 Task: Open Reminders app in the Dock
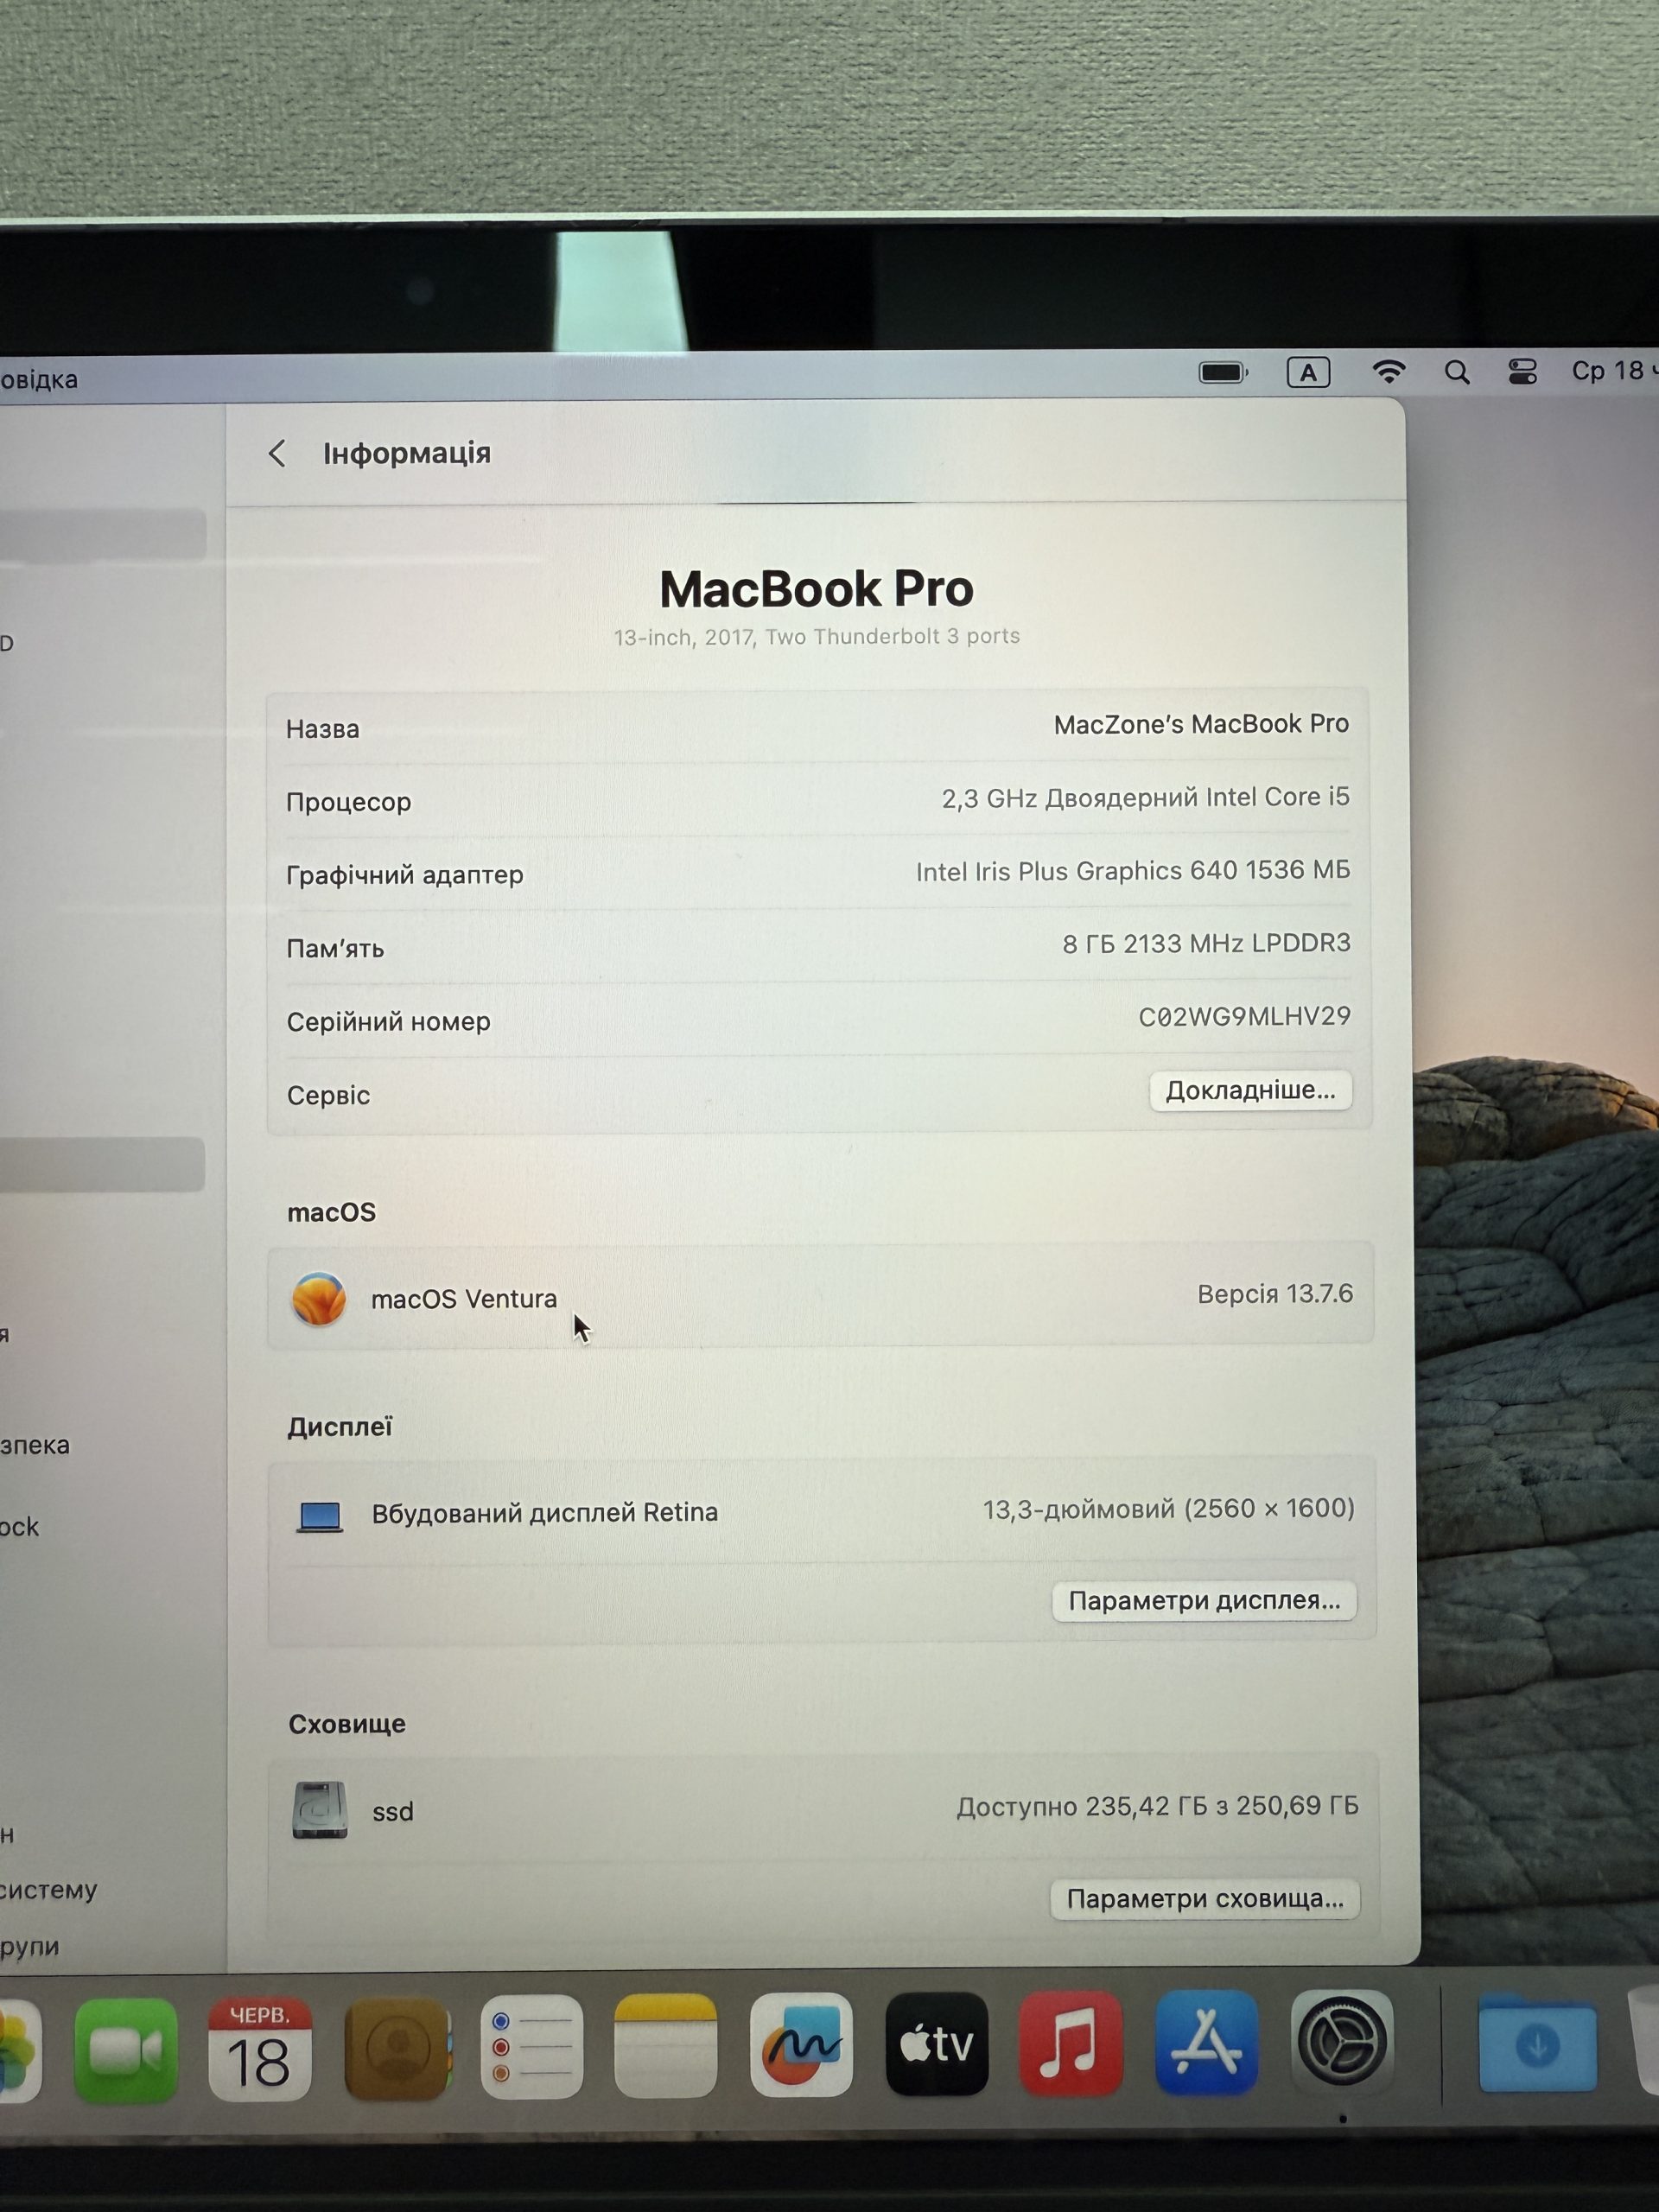(531, 2047)
